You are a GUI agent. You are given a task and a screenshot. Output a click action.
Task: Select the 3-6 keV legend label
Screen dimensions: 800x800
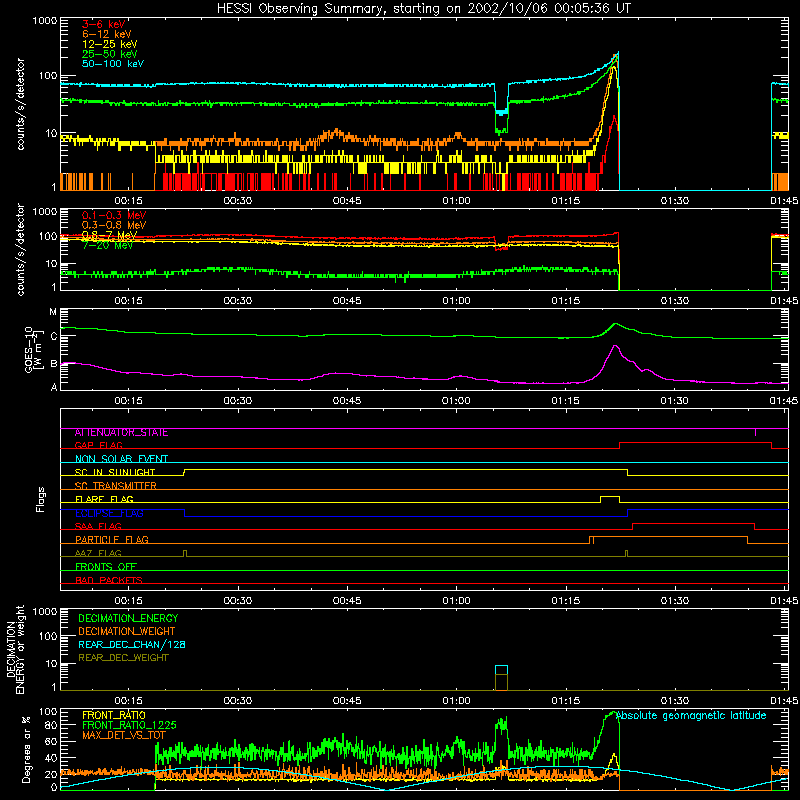pos(104,24)
